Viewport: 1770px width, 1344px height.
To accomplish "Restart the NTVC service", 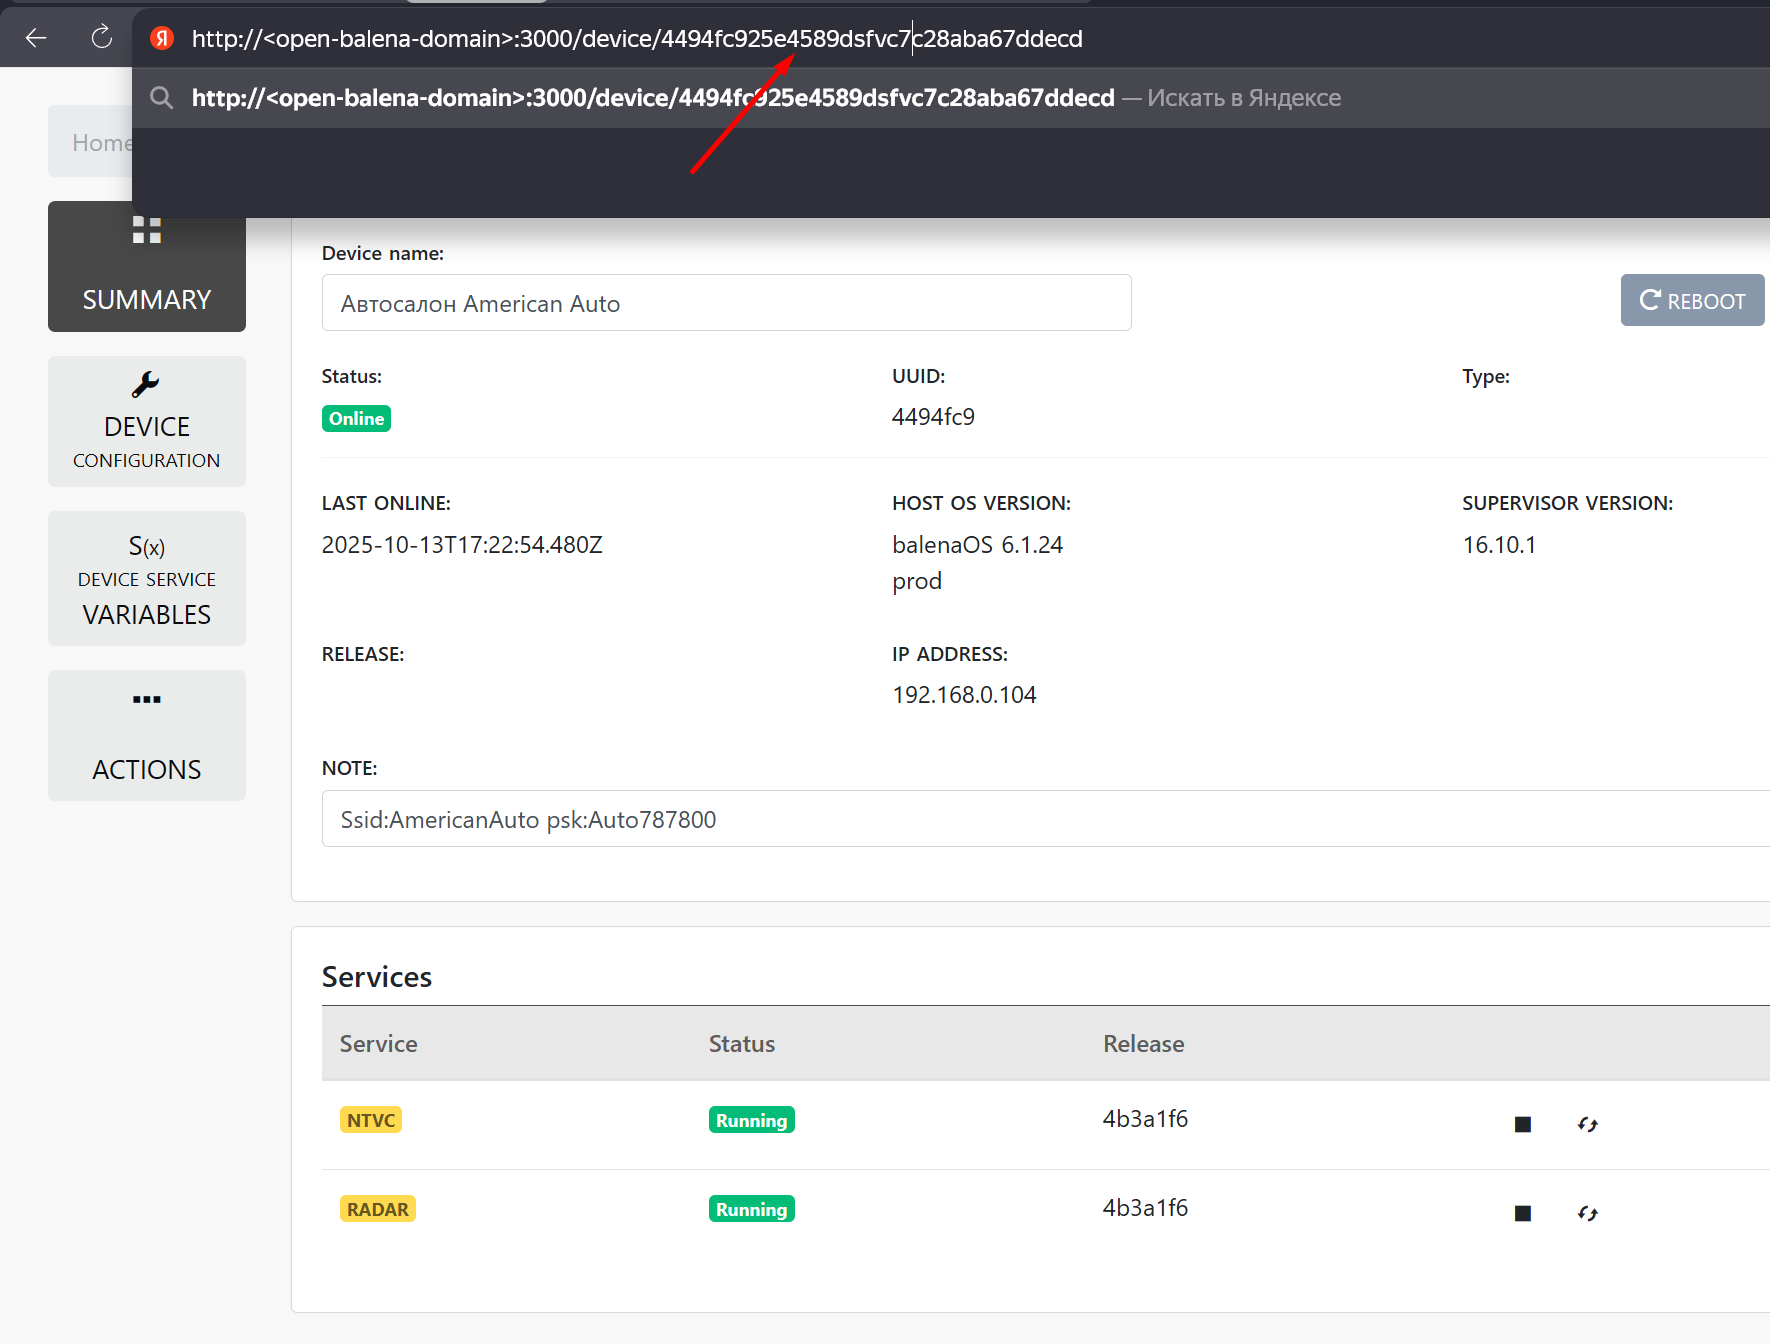I will [1587, 1124].
